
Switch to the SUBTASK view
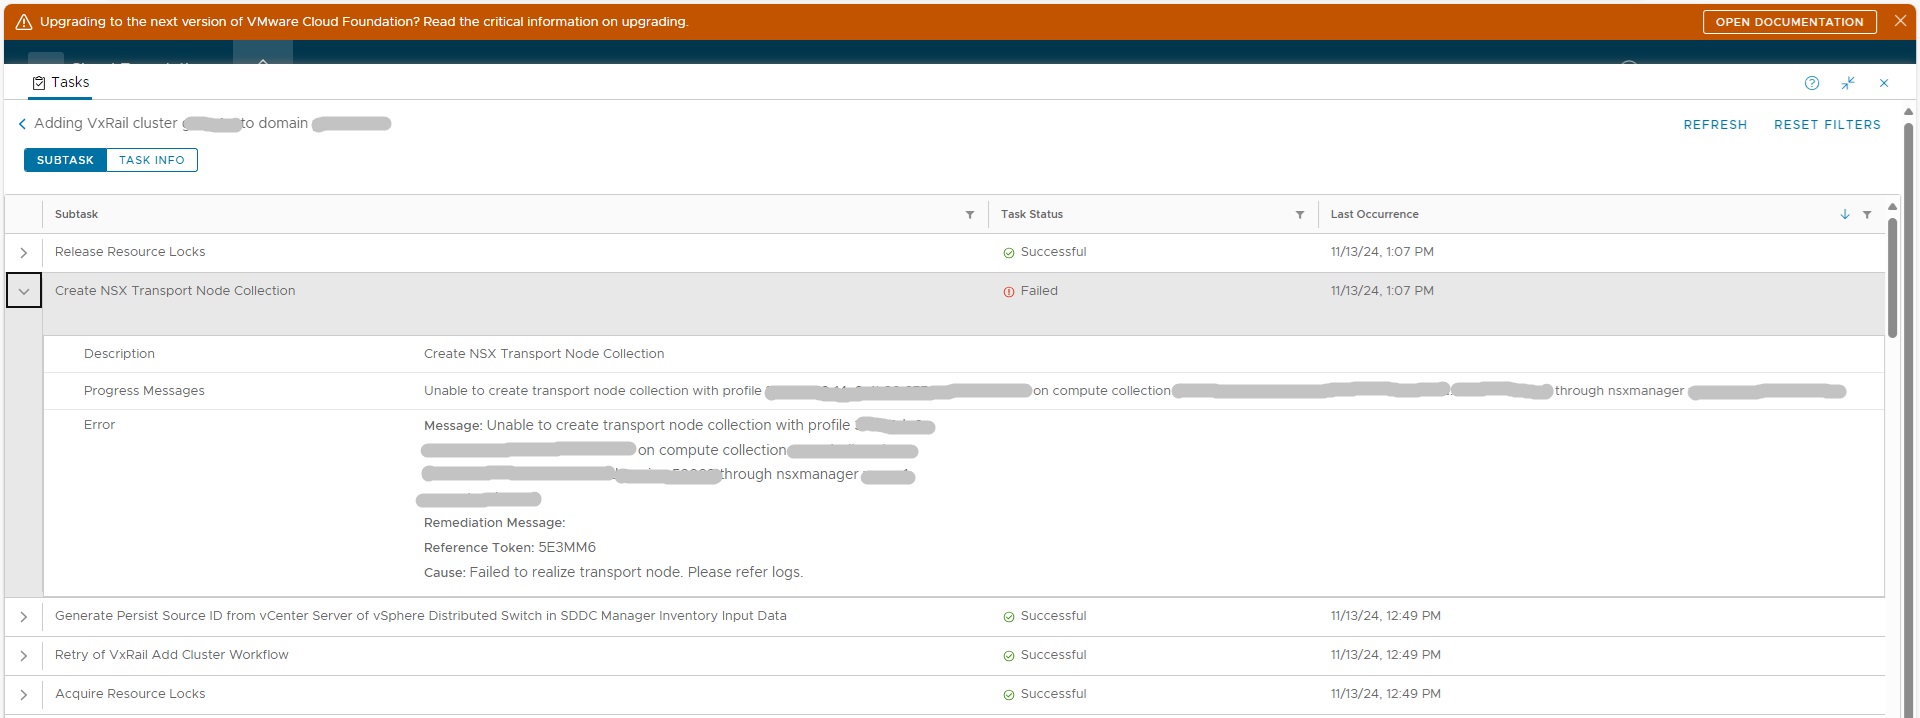tap(65, 160)
